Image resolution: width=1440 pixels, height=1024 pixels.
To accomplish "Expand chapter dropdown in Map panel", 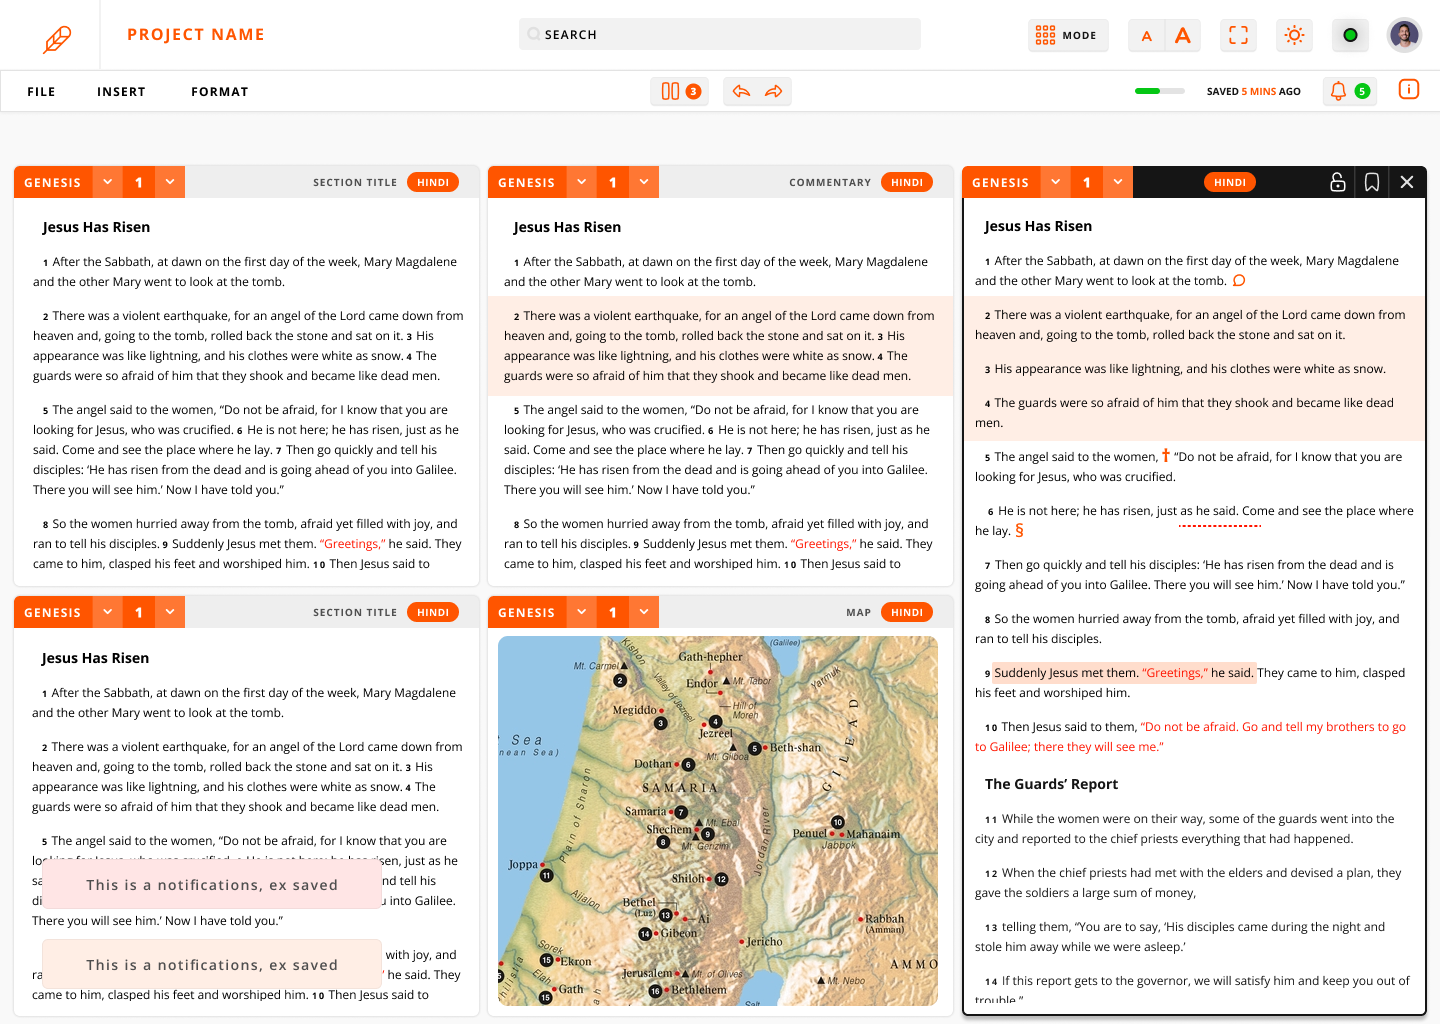I will point(644,612).
